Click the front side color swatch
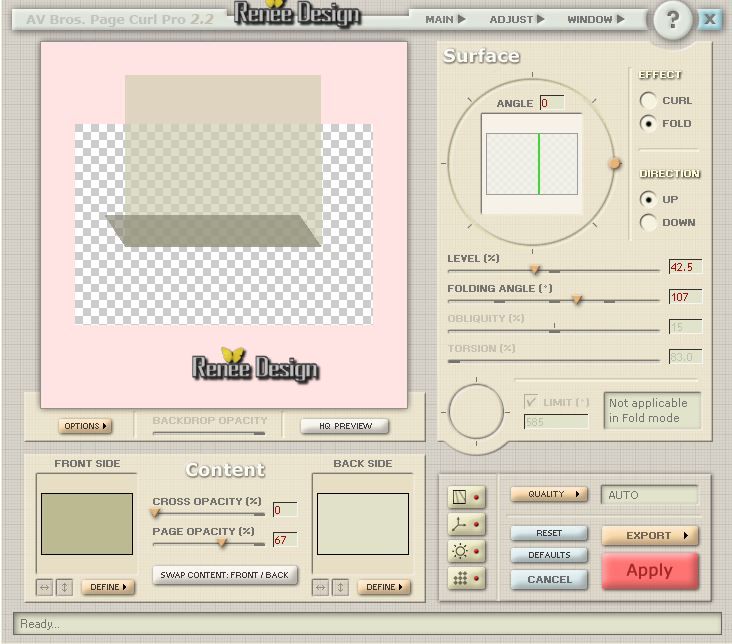This screenshot has height=644, width=732. tap(87, 524)
